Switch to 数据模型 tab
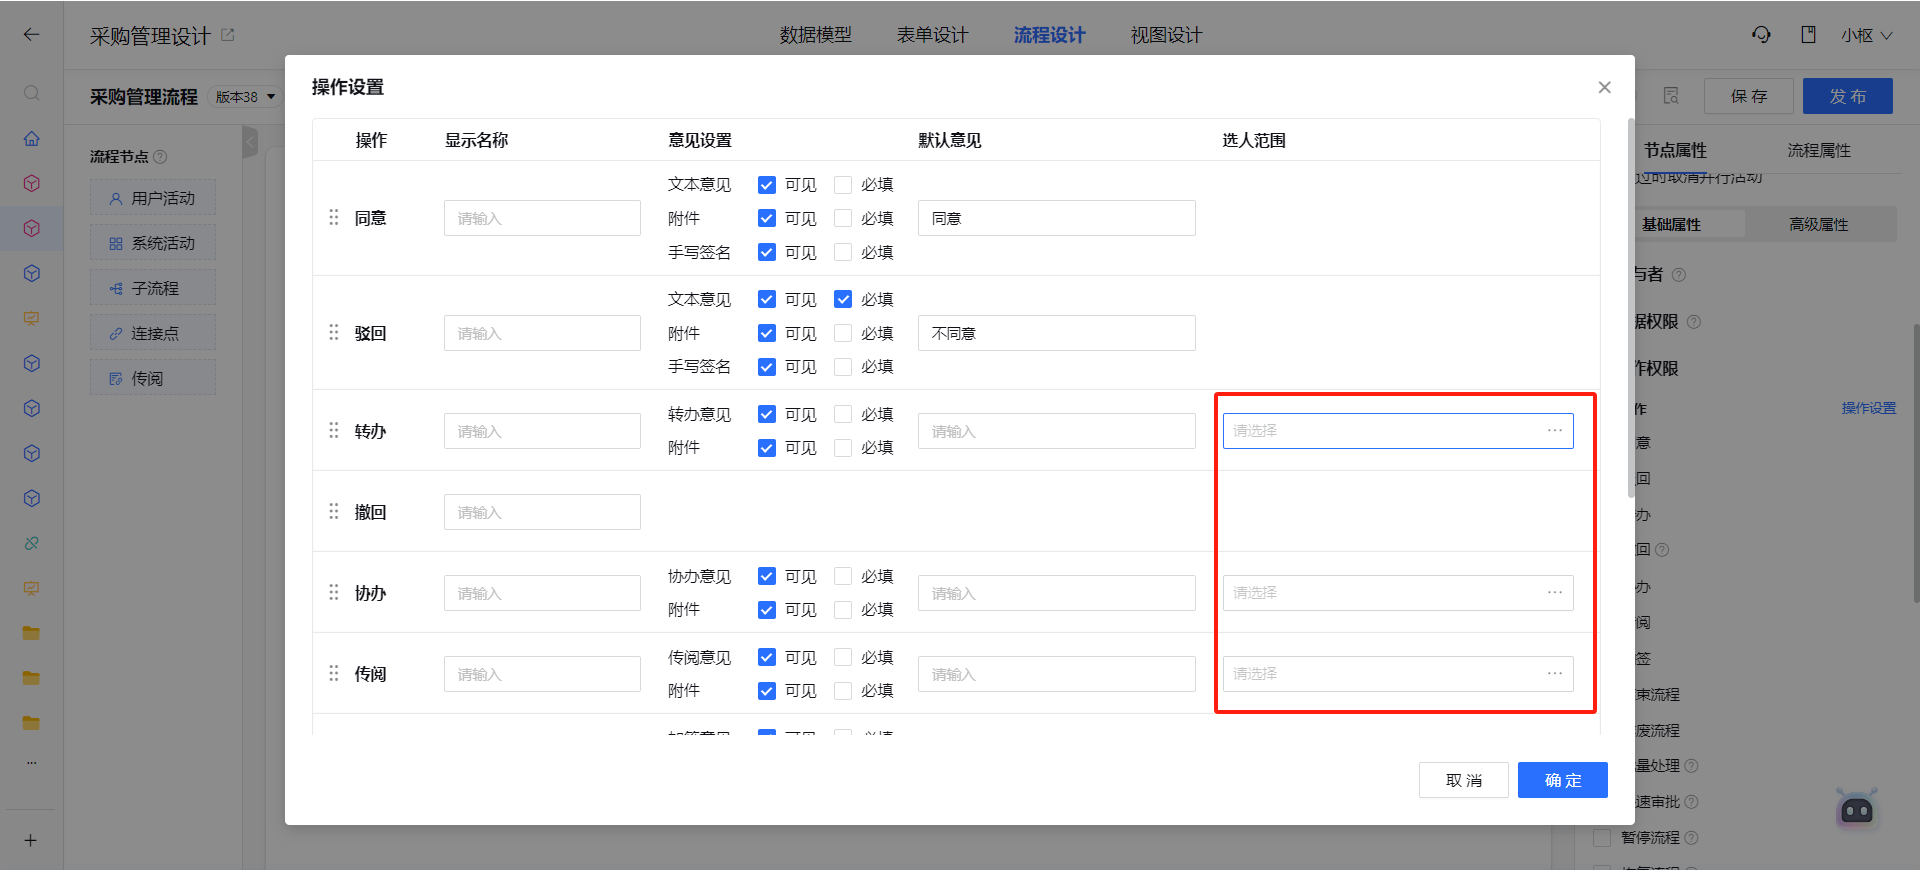This screenshot has height=870, width=1920. 816,35
